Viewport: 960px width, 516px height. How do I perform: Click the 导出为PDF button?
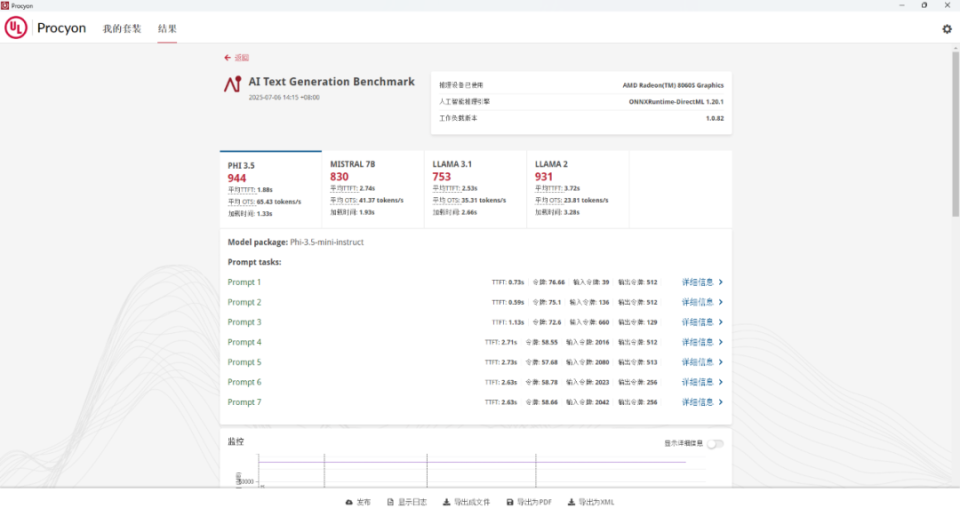(x=529, y=502)
